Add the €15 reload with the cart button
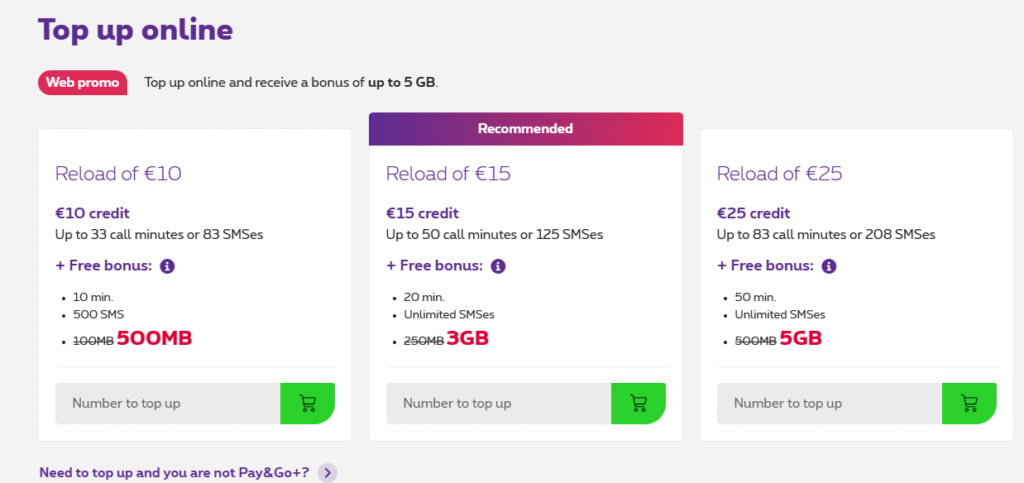This screenshot has width=1024, height=483. pyautogui.click(x=638, y=403)
